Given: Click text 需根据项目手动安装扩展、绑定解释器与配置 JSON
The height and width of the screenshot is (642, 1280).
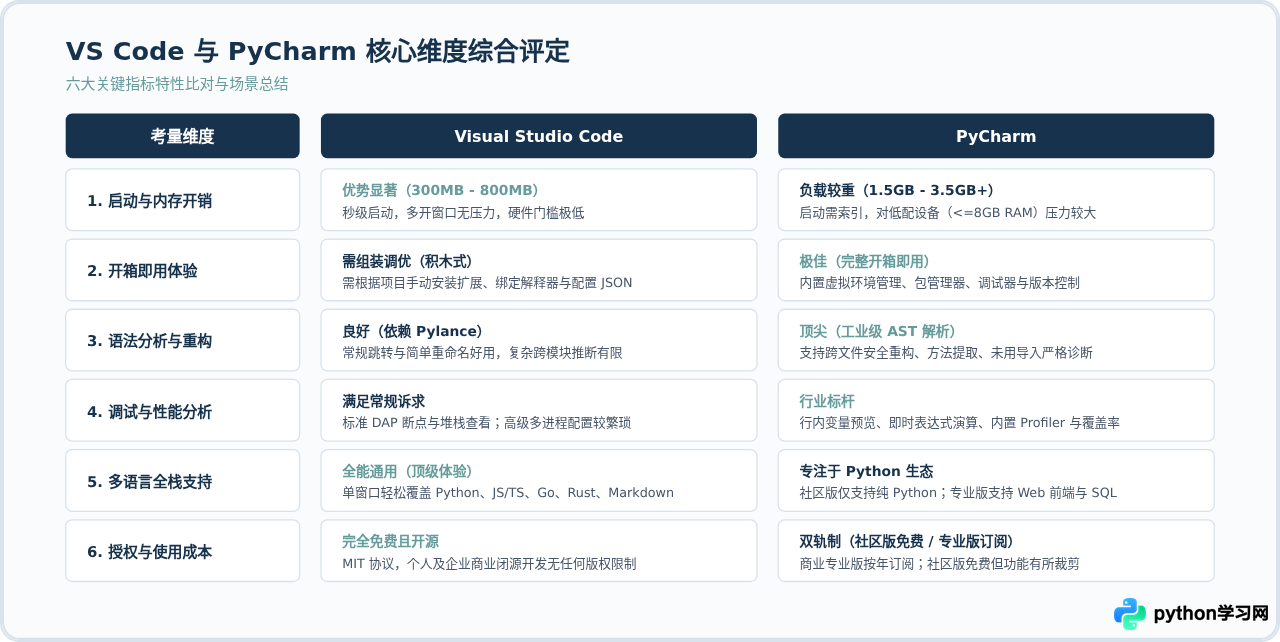Looking at the screenshot, I should [x=487, y=283].
